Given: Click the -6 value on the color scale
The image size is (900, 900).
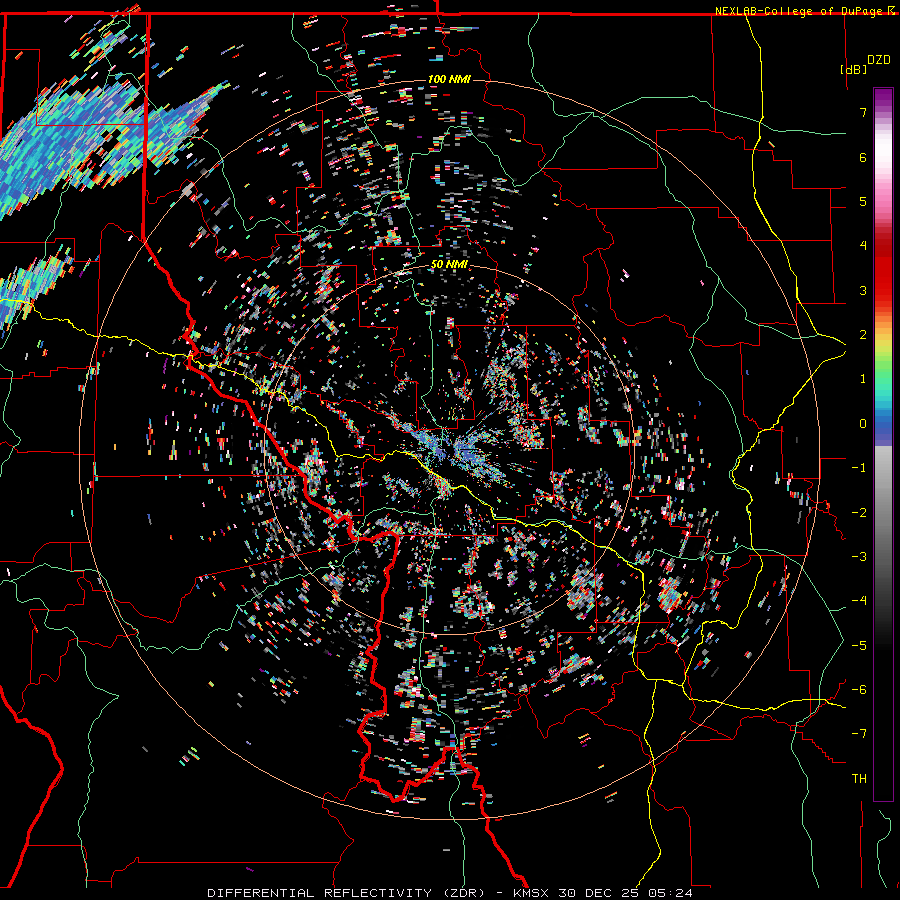Looking at the screenshot, I should click(x=859, y=690).
